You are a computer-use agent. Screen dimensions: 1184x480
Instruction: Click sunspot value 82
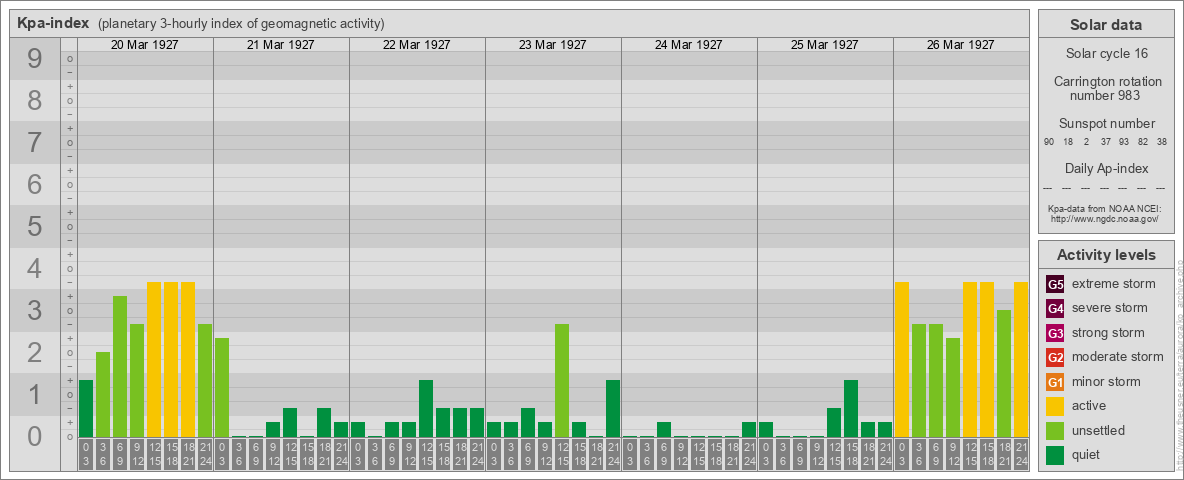click(1142, 143)
